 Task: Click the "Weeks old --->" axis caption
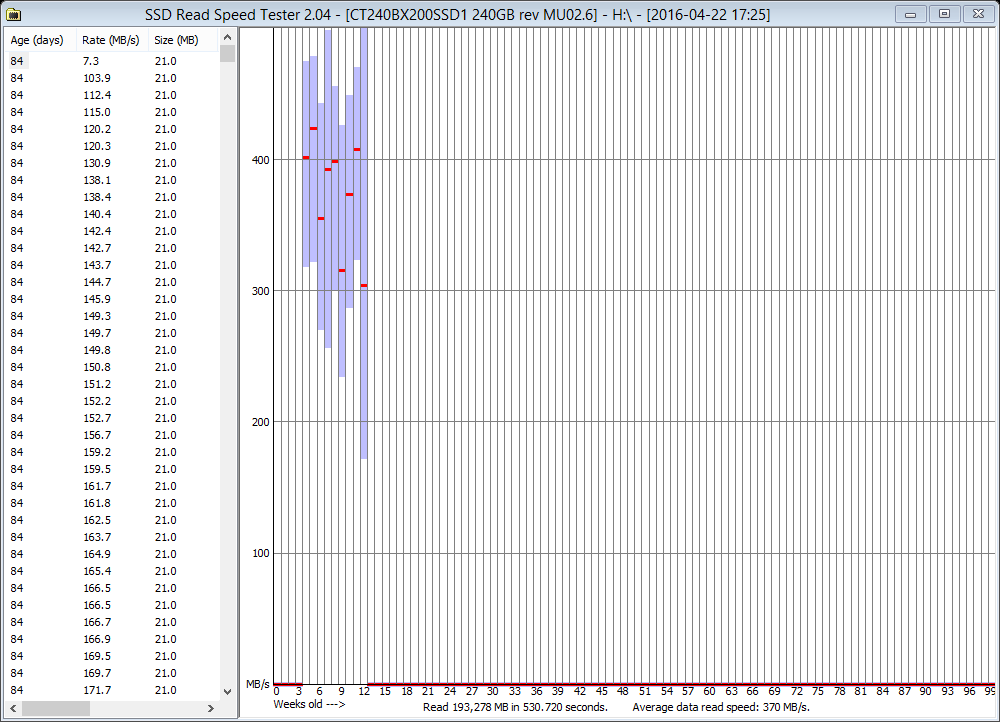(x=309, y=705)
